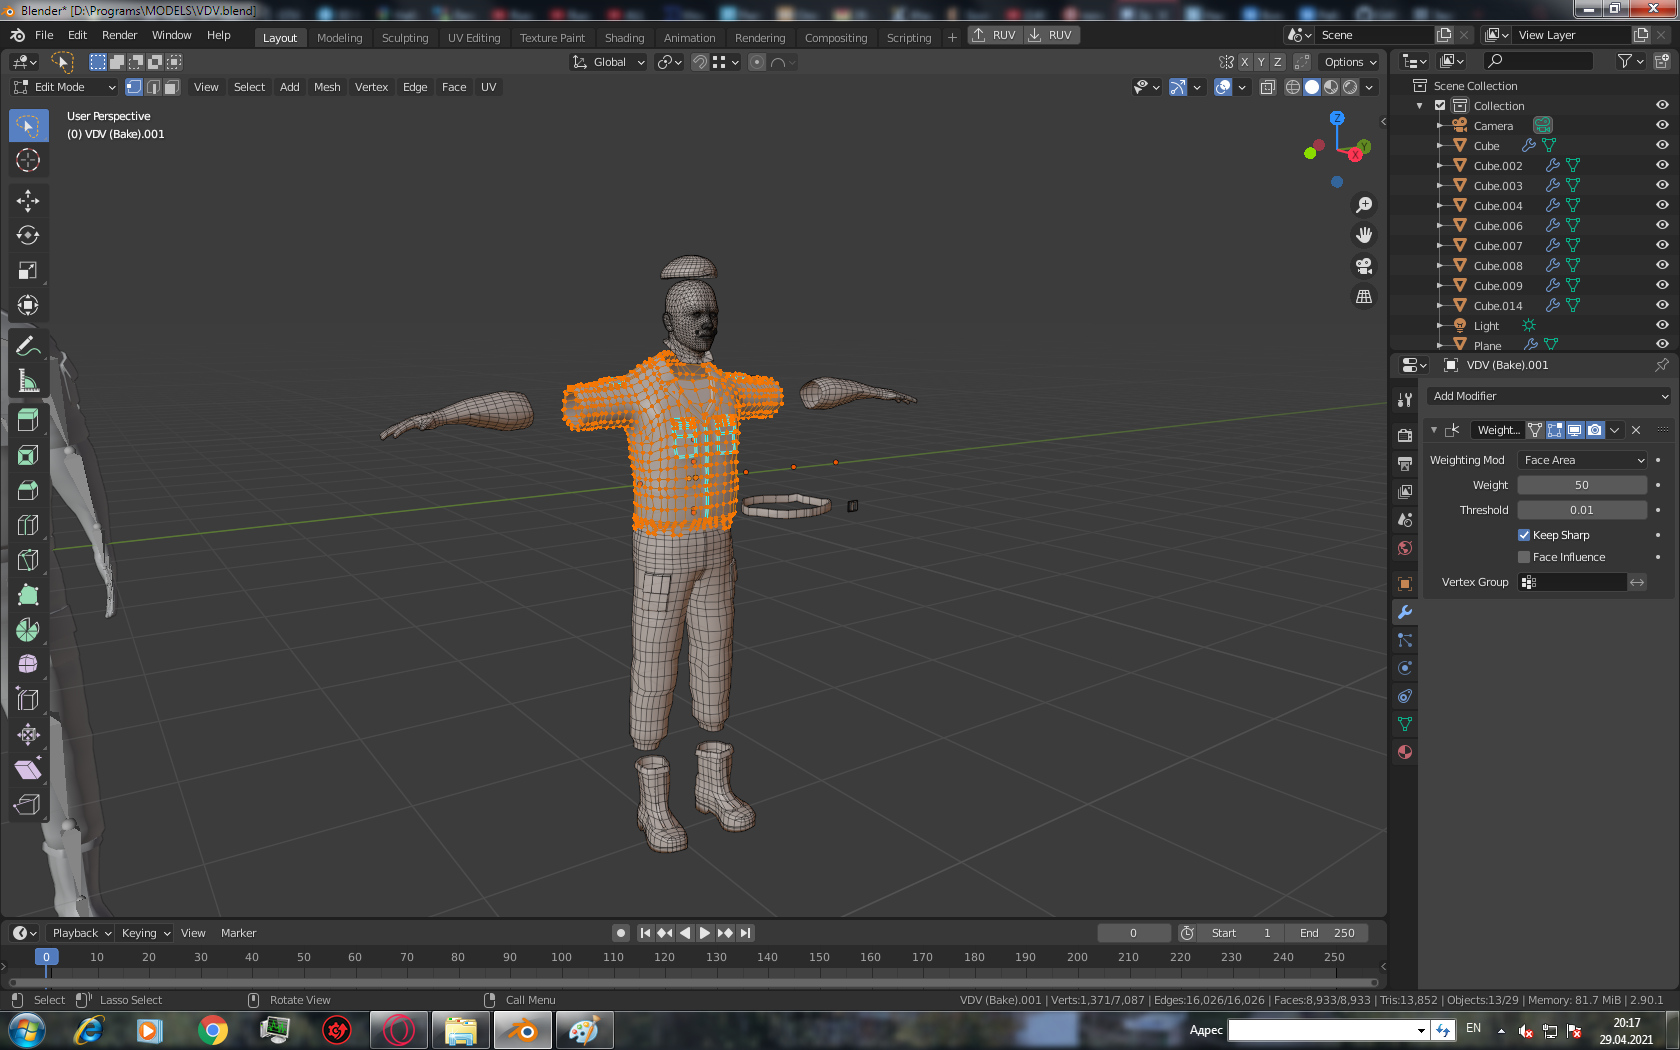Select the Edge Slide tool
The width and height of the screenshot is (1680, 1050).
click(28, 700)
